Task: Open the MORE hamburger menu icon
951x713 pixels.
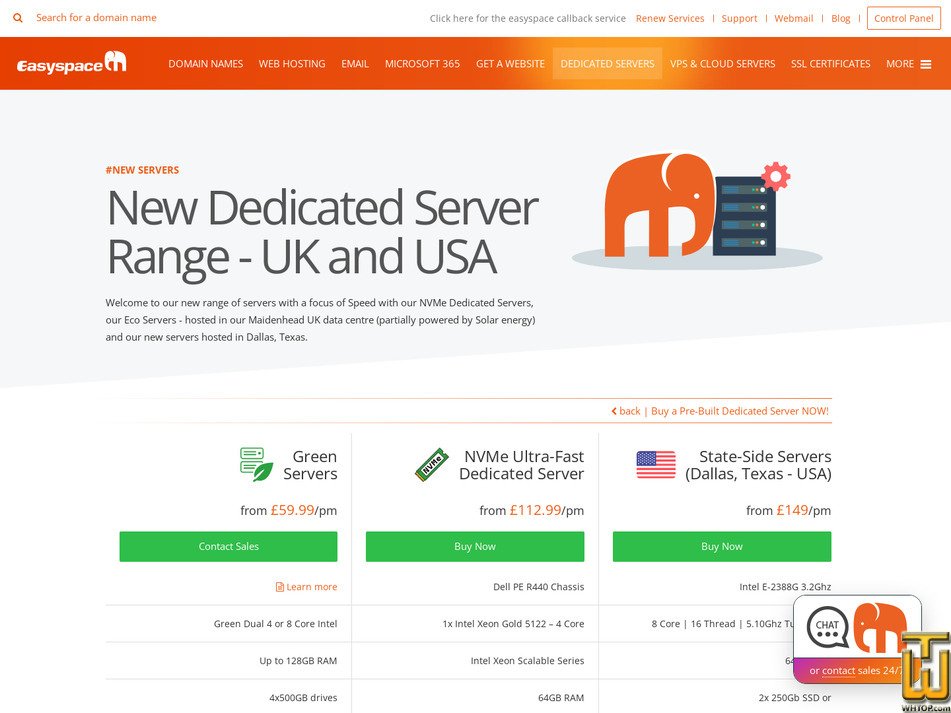Action: point(926,64)
